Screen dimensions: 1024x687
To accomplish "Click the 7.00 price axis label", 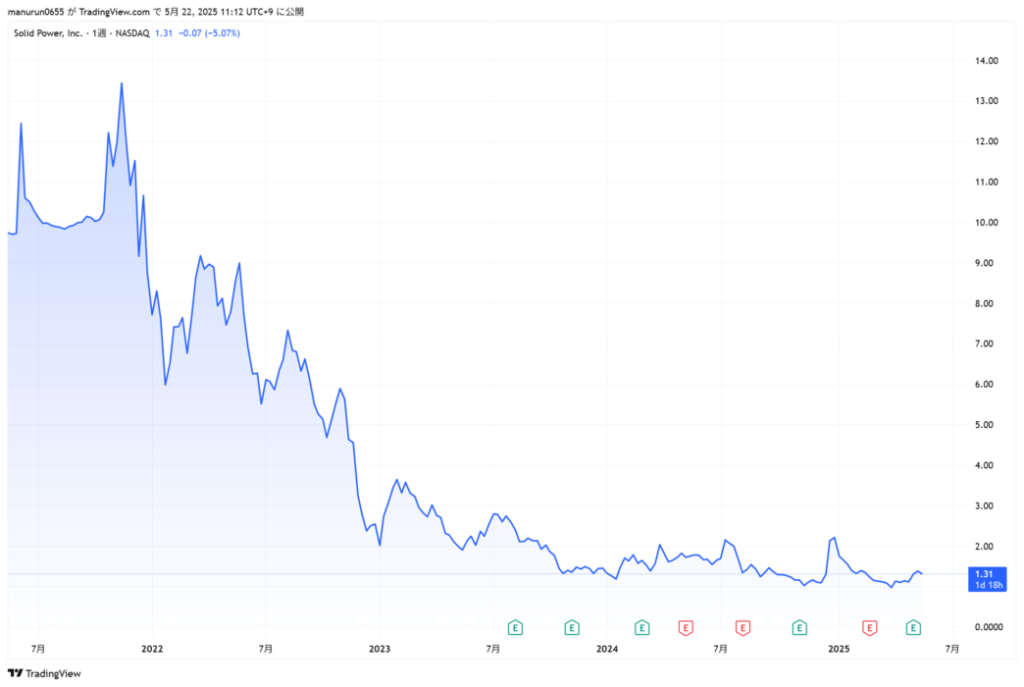I will 984,344.
